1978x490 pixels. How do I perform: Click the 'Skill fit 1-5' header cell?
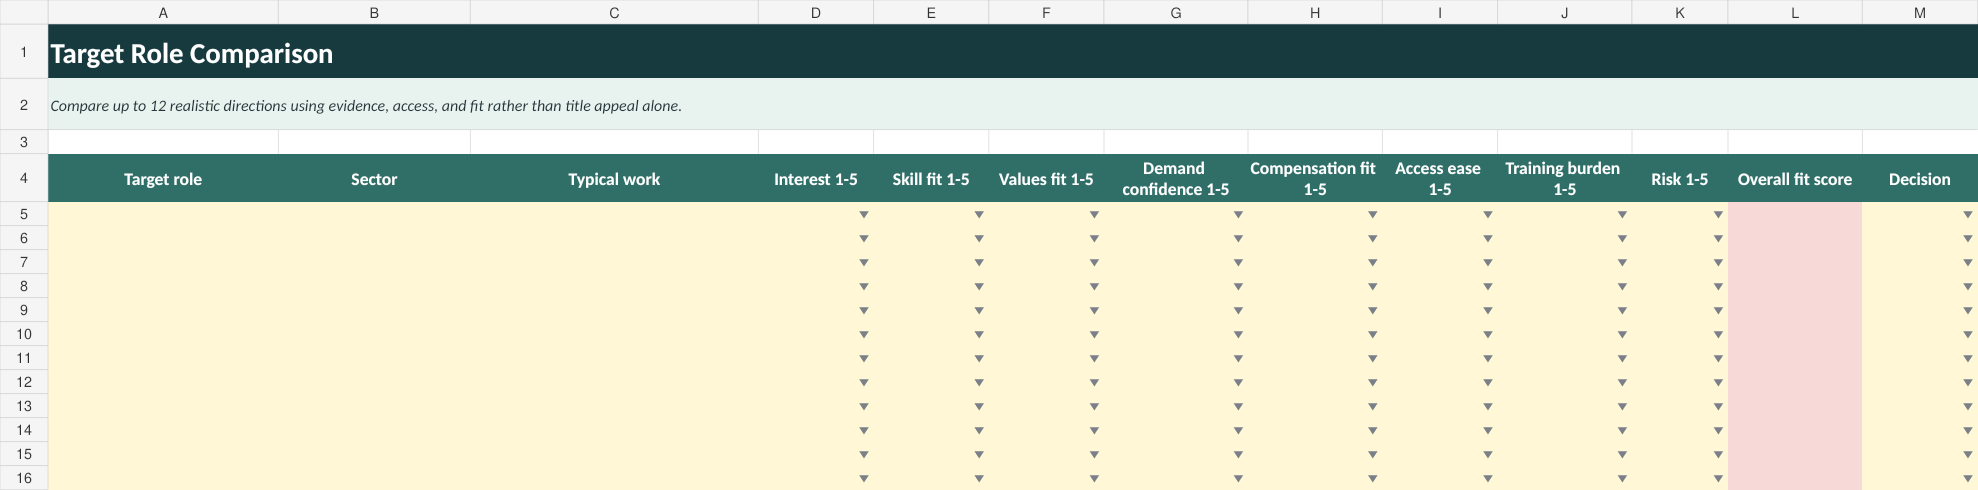coord(931,179)
